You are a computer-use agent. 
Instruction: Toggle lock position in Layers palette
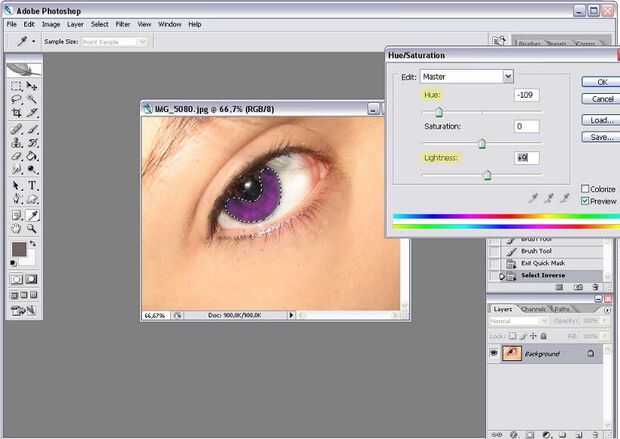(x=533, y=336)
